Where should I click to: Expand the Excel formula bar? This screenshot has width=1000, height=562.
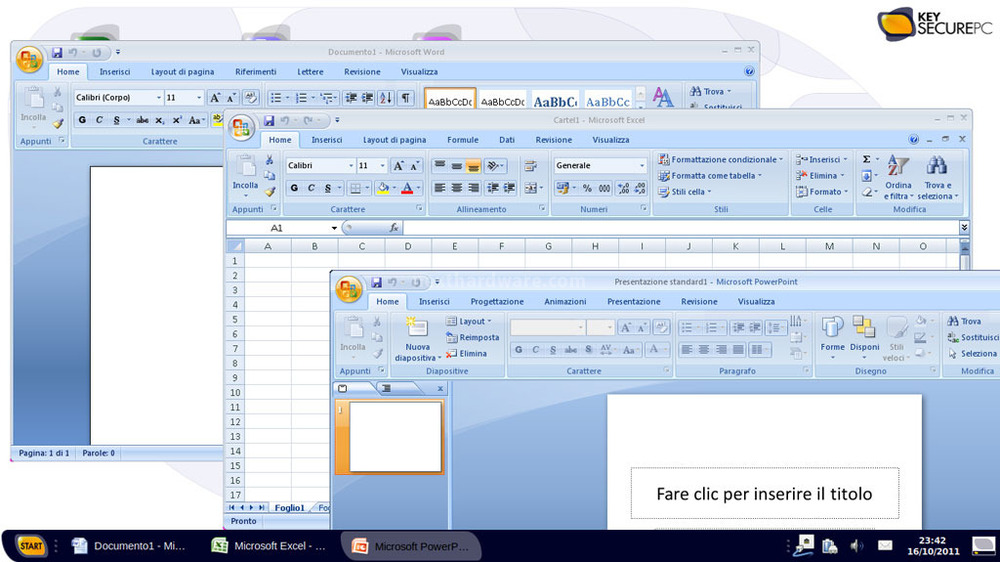click(964, 227)
